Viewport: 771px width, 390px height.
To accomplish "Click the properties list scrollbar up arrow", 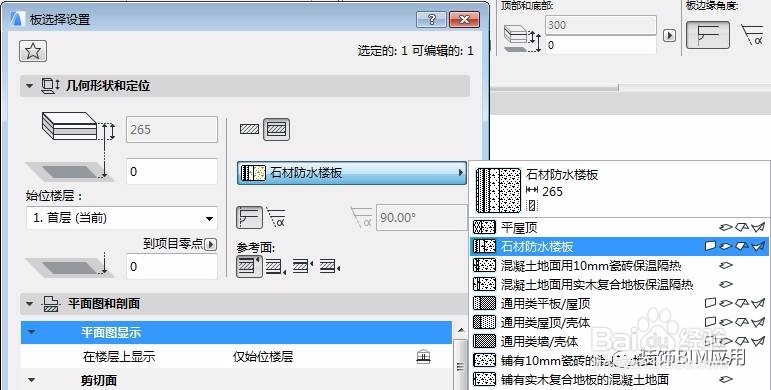I will [x=461, y=330].
